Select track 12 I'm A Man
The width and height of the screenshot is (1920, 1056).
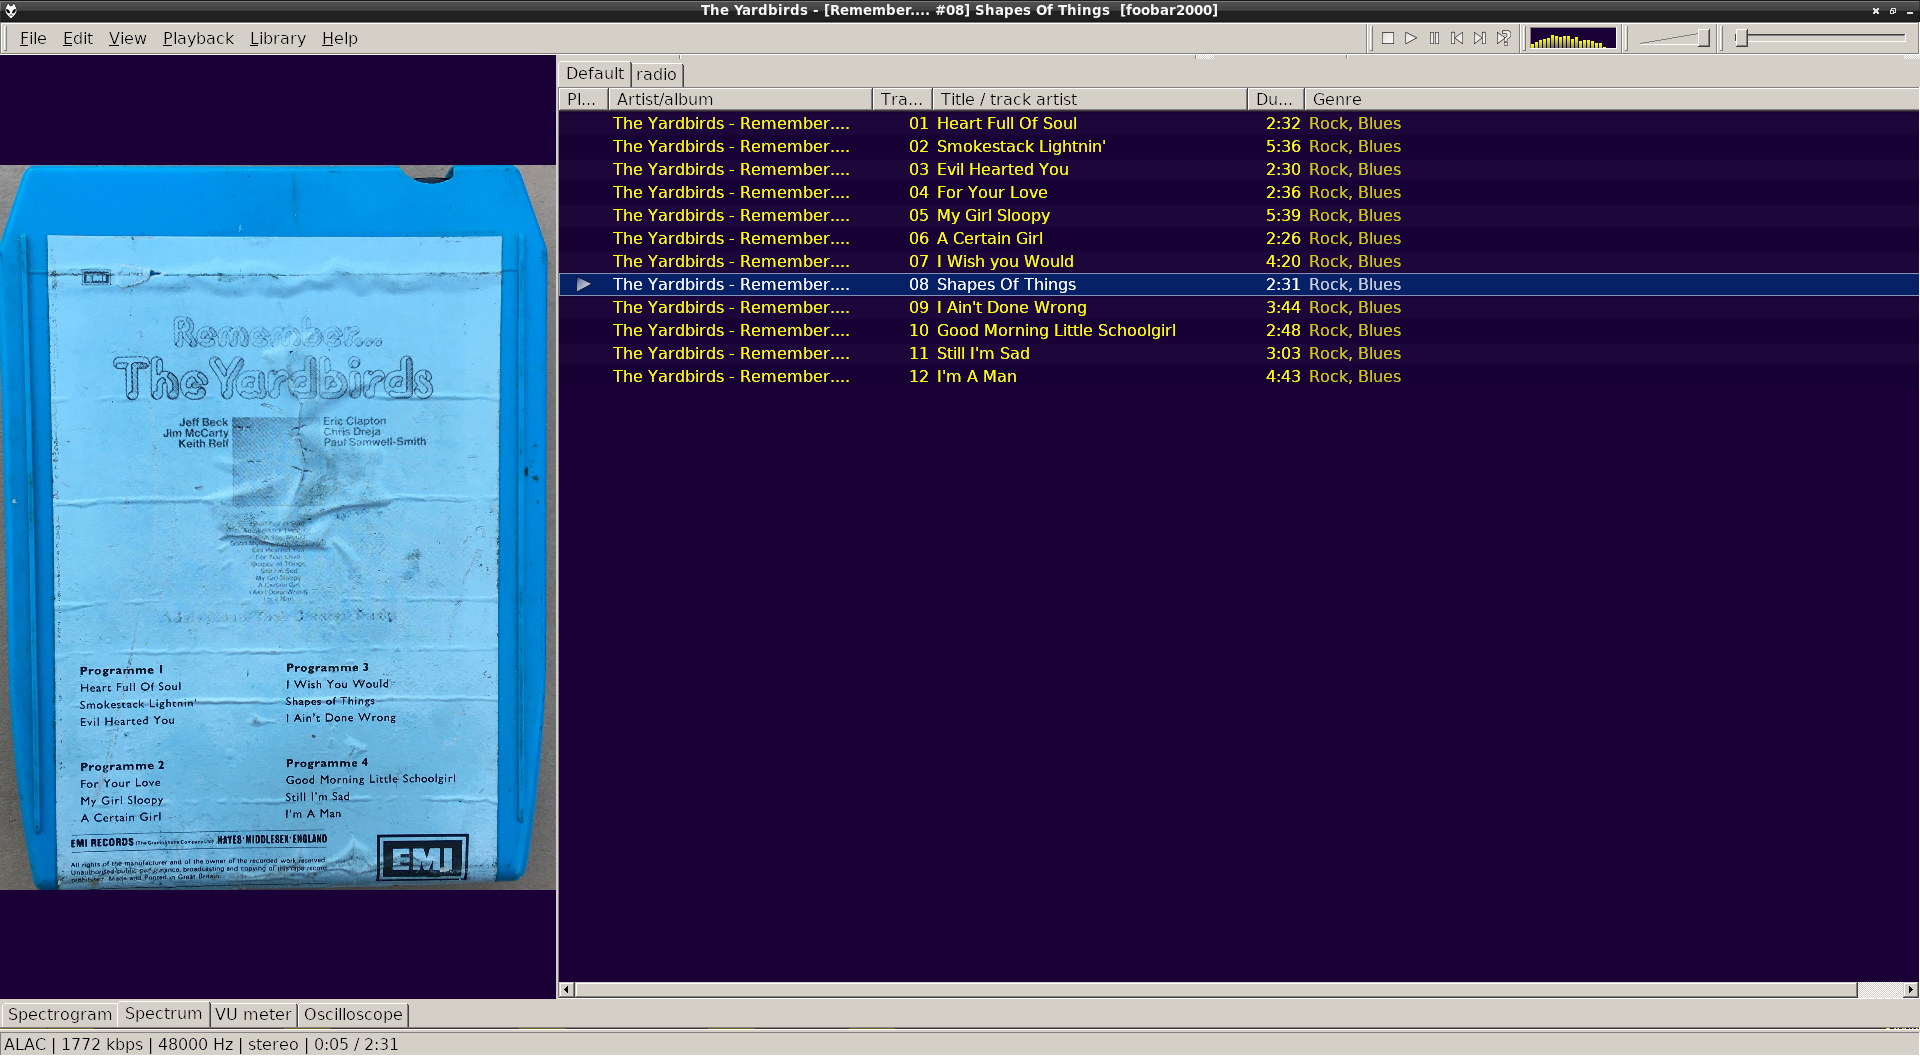point(1238,376)
